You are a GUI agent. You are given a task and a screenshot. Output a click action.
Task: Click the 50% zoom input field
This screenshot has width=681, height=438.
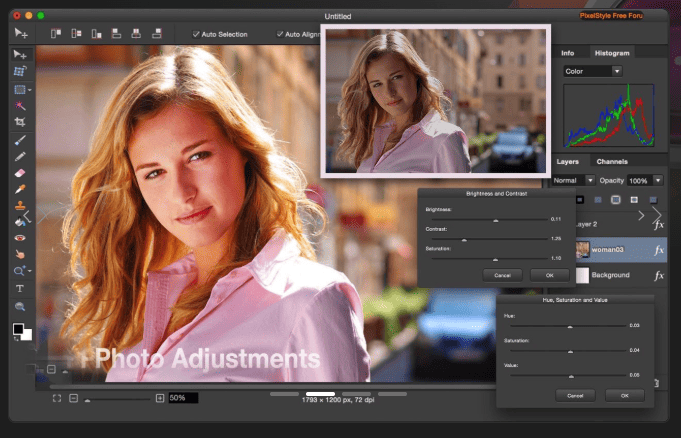[x=183, y=398]
